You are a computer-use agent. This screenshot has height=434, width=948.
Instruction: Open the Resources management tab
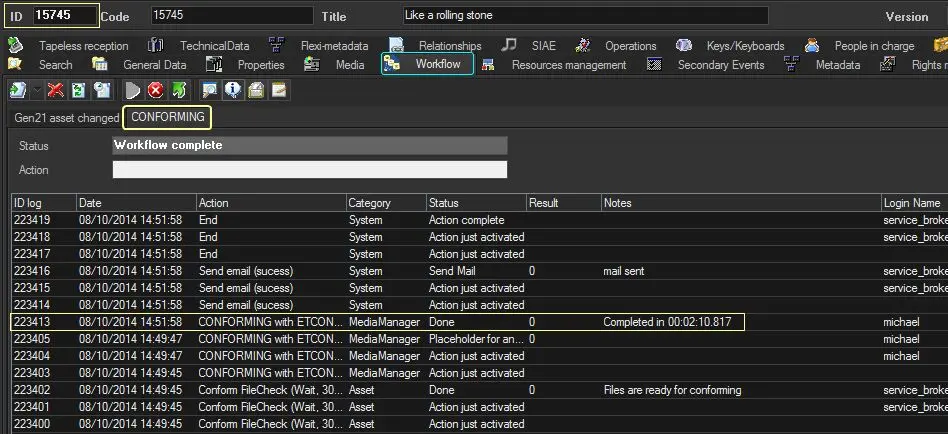tap(568, 65)
